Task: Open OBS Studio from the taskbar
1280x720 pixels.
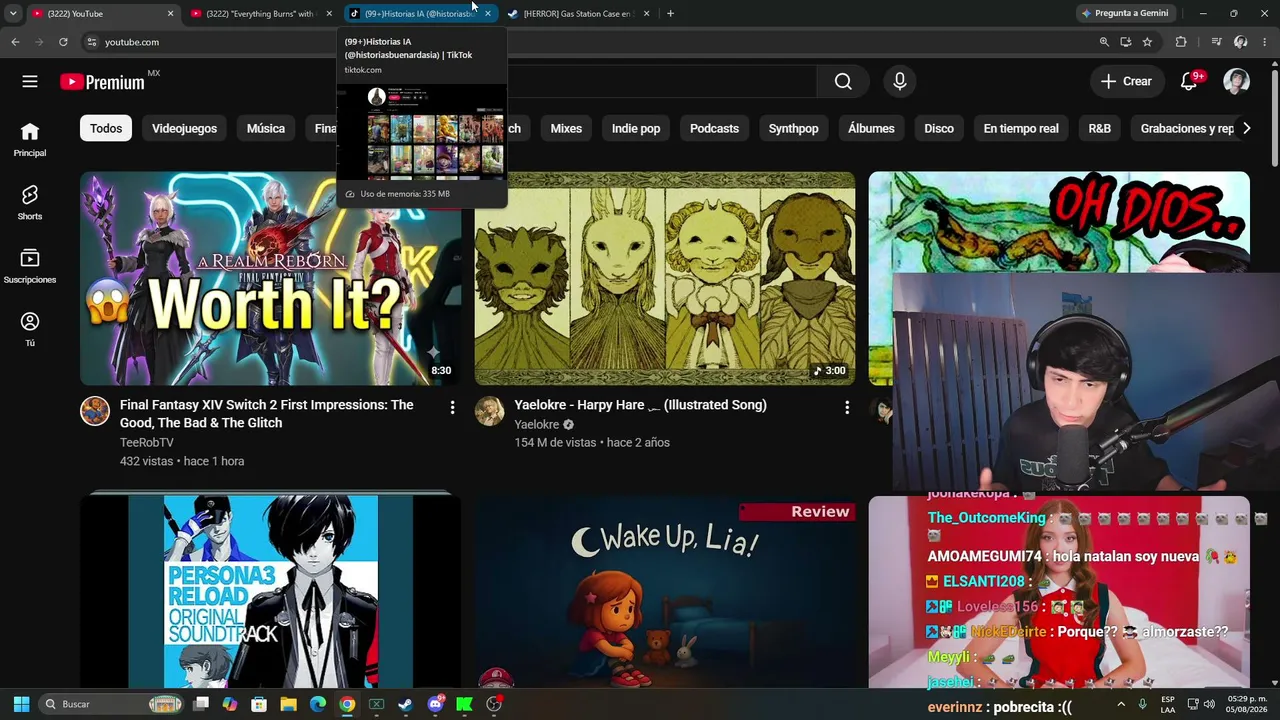Action: coord(494,704)
